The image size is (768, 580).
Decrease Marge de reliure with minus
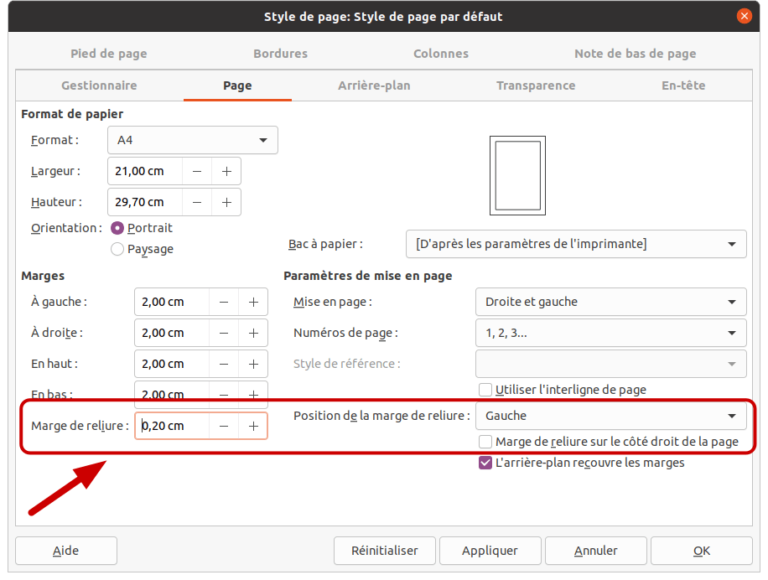click(x=224, y=426)
